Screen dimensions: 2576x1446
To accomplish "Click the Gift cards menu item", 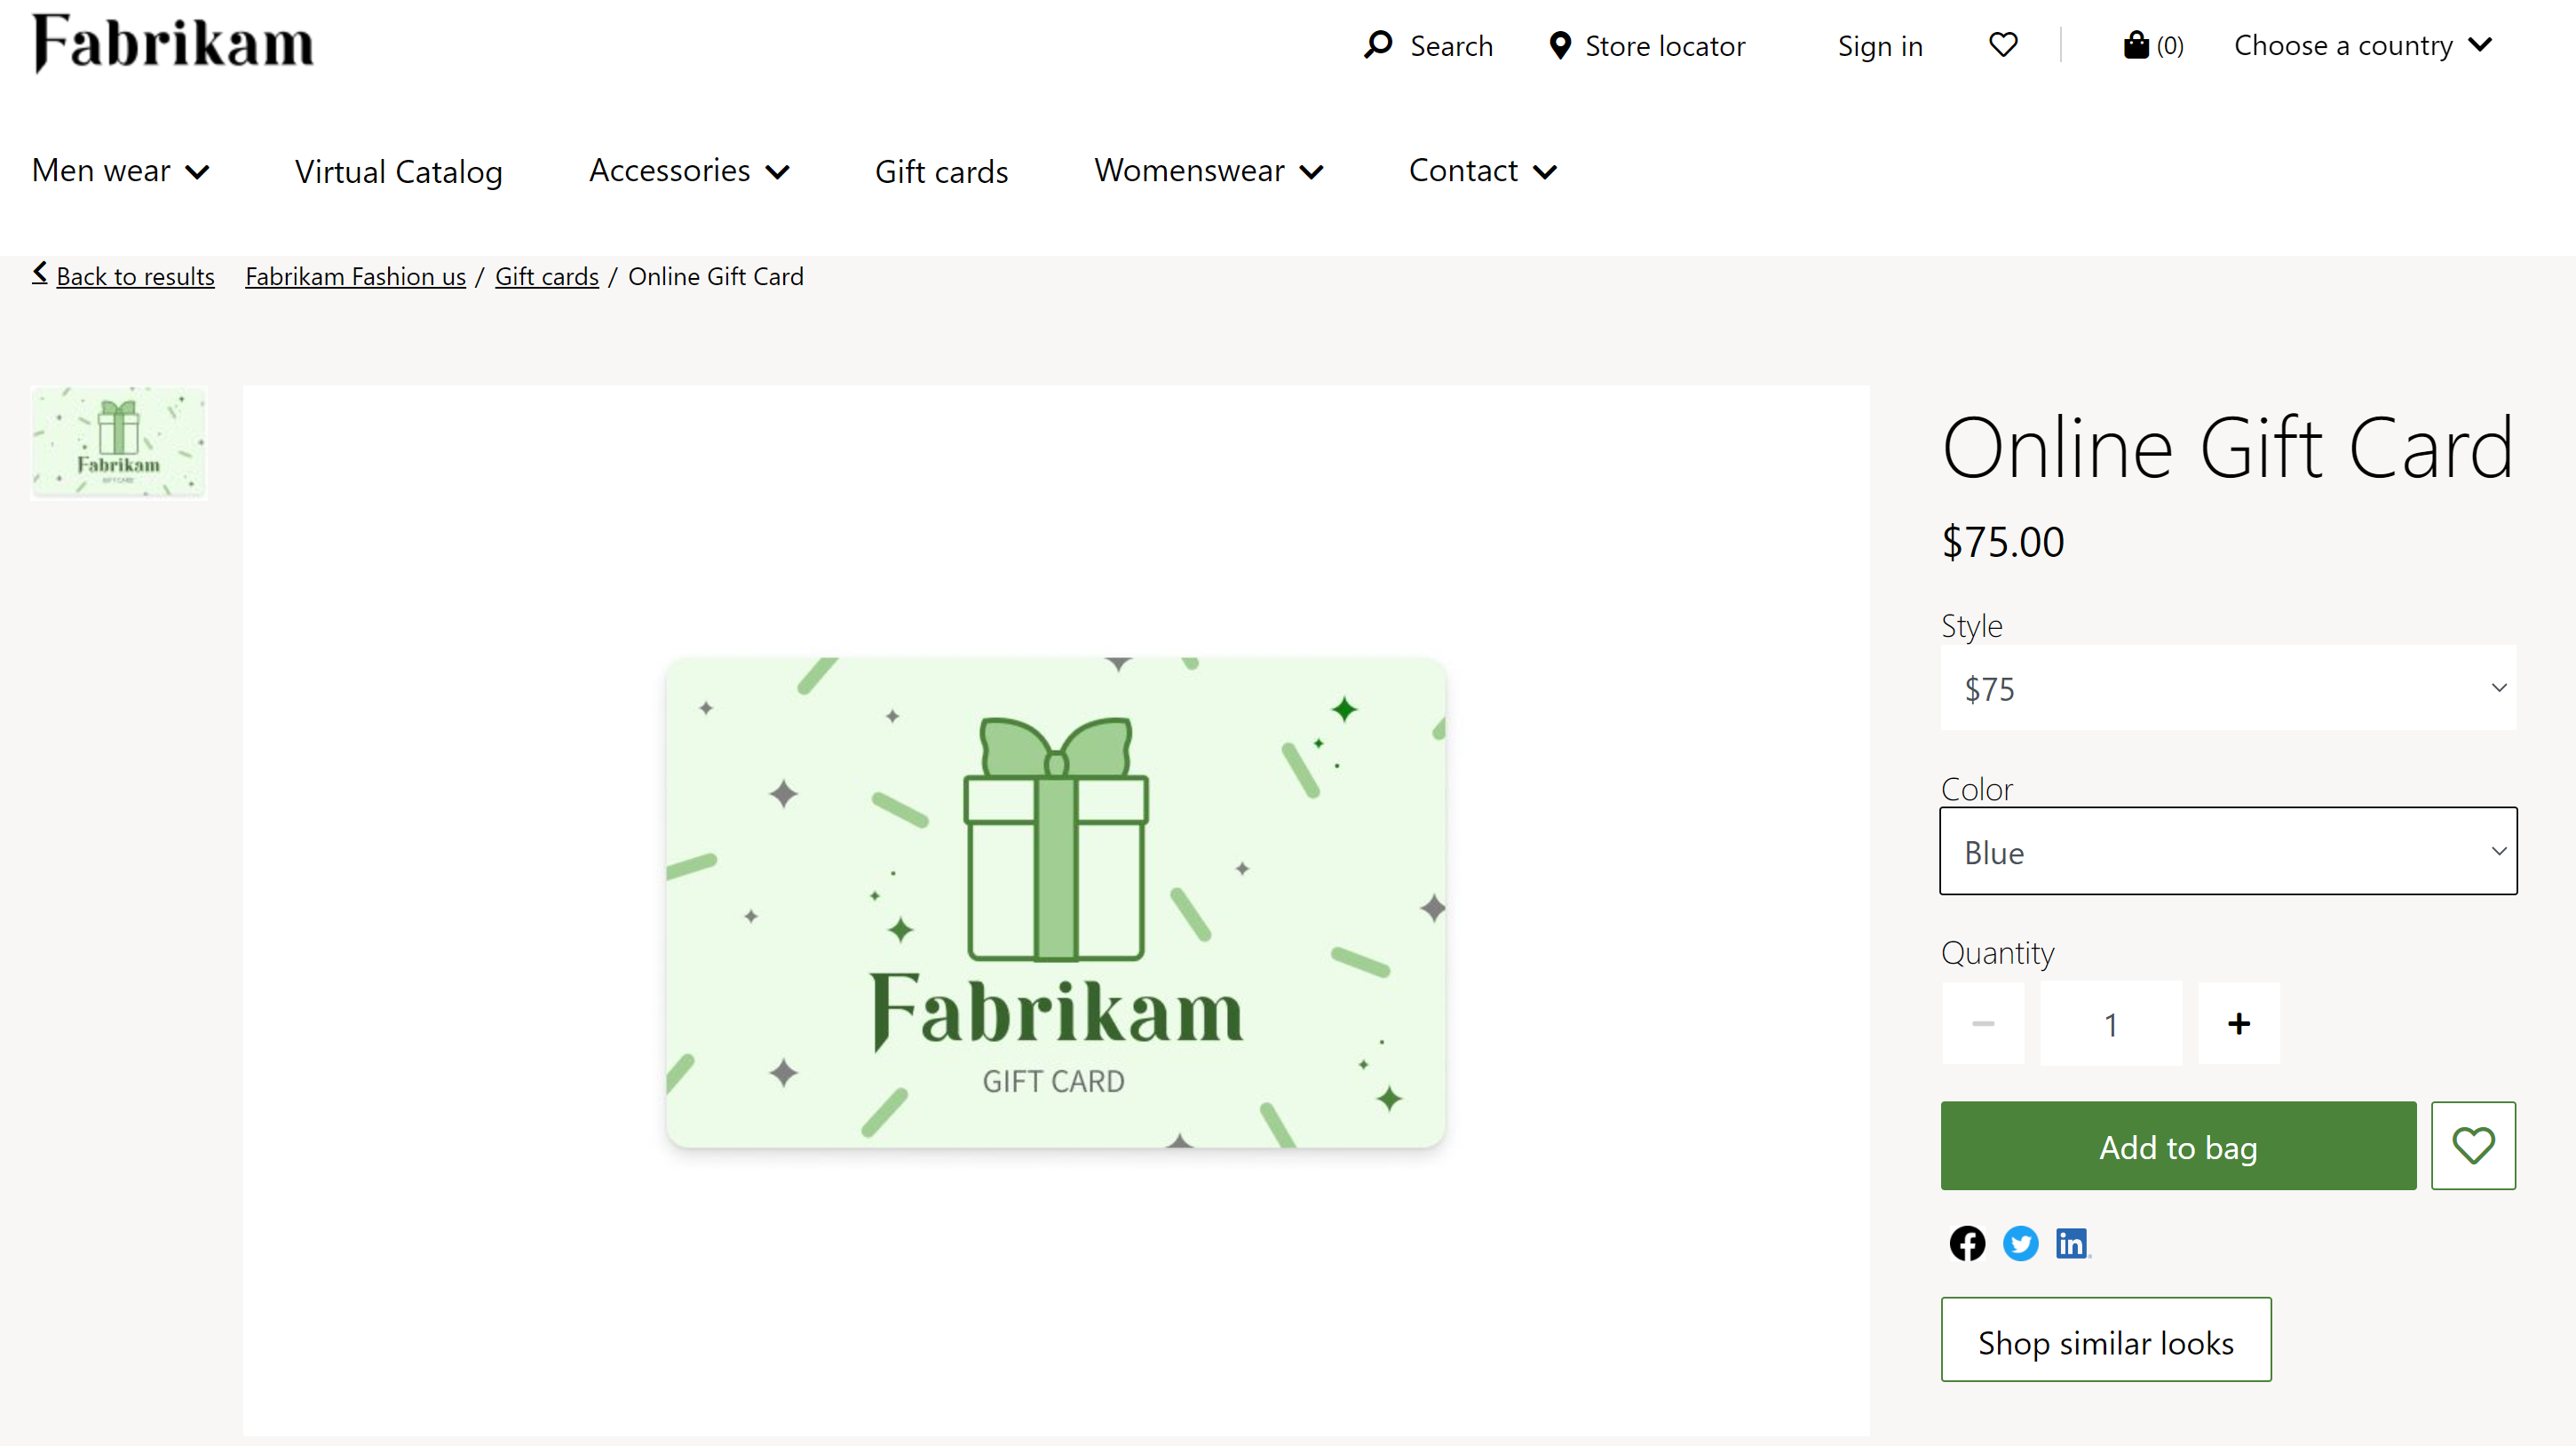I will (x=941, y=168).
